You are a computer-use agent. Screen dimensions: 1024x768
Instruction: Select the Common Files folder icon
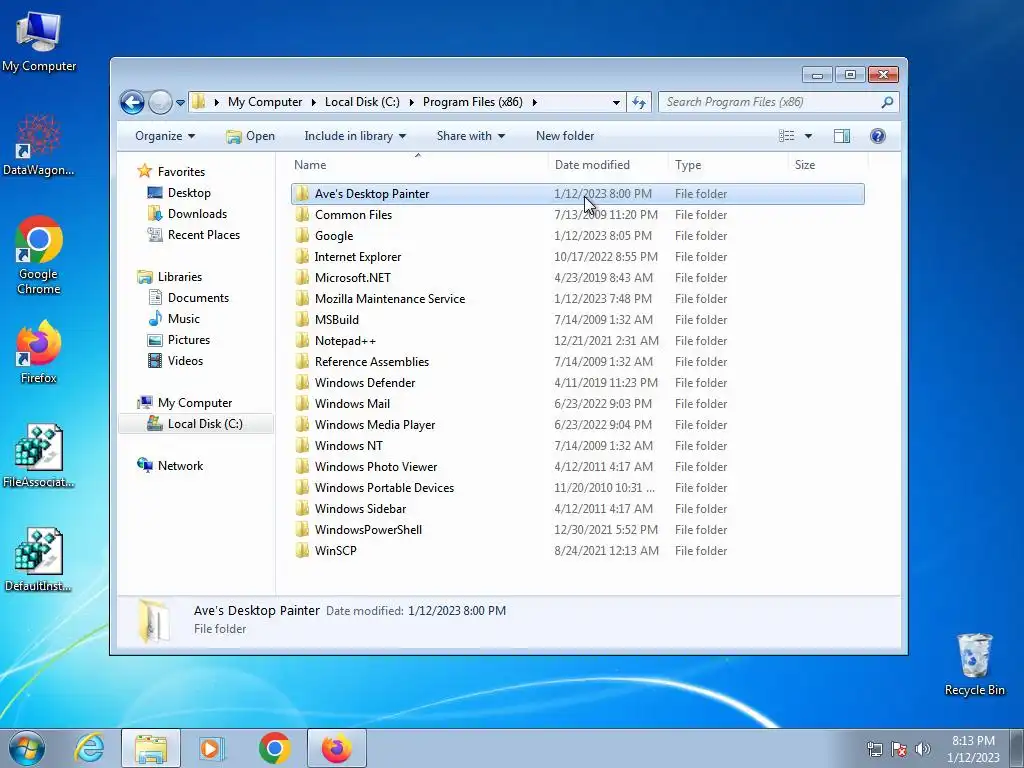[302, 215]
